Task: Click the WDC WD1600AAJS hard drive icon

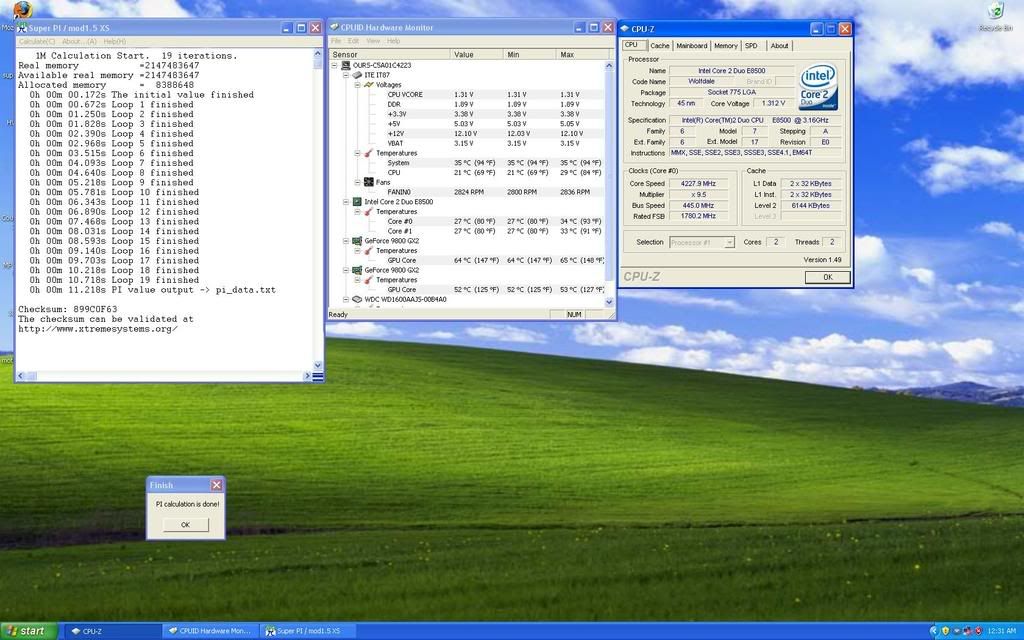Action: pyautogui.click(x=357, y=299)
